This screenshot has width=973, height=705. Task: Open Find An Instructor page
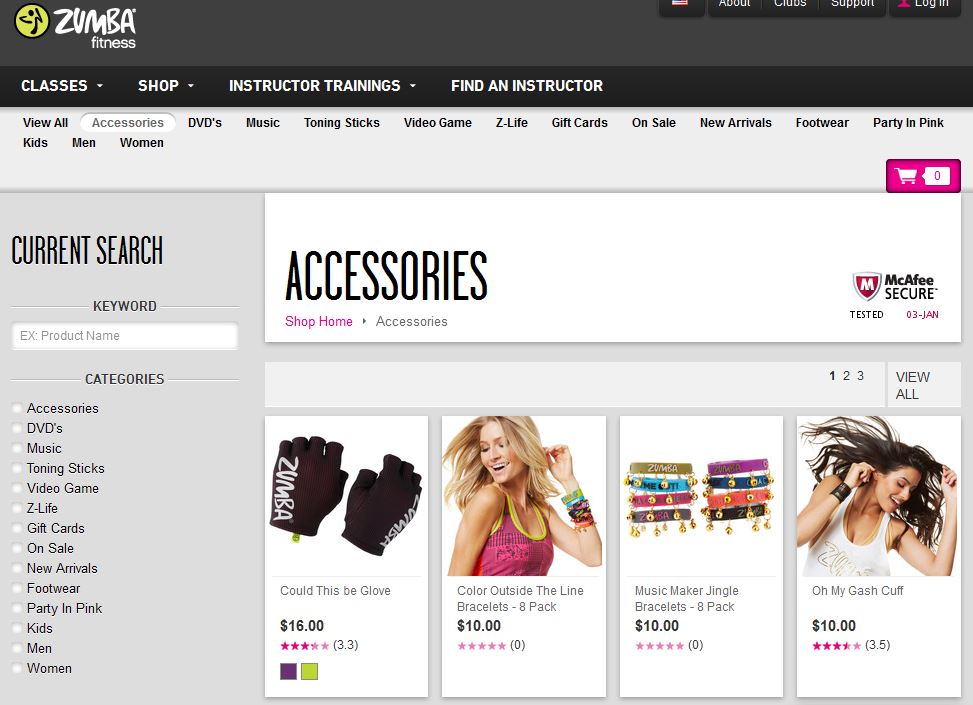point(527,86)
